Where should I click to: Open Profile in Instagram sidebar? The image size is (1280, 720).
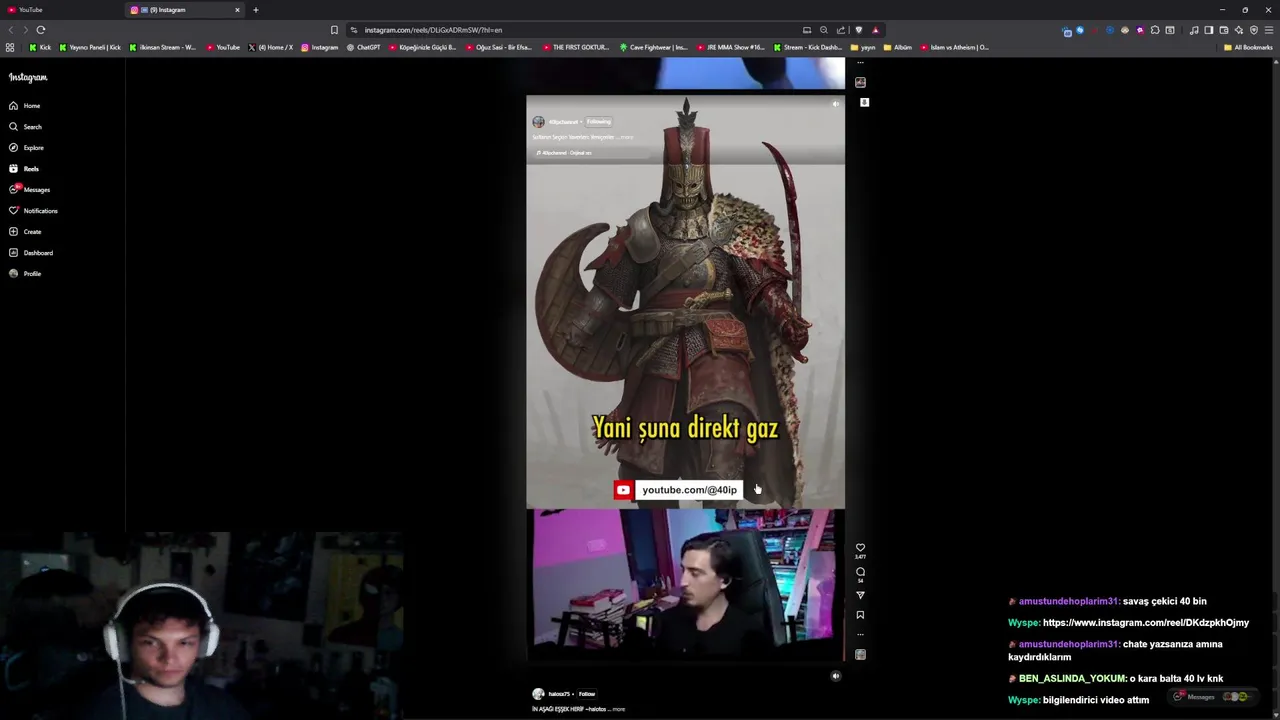pos(26,274)
